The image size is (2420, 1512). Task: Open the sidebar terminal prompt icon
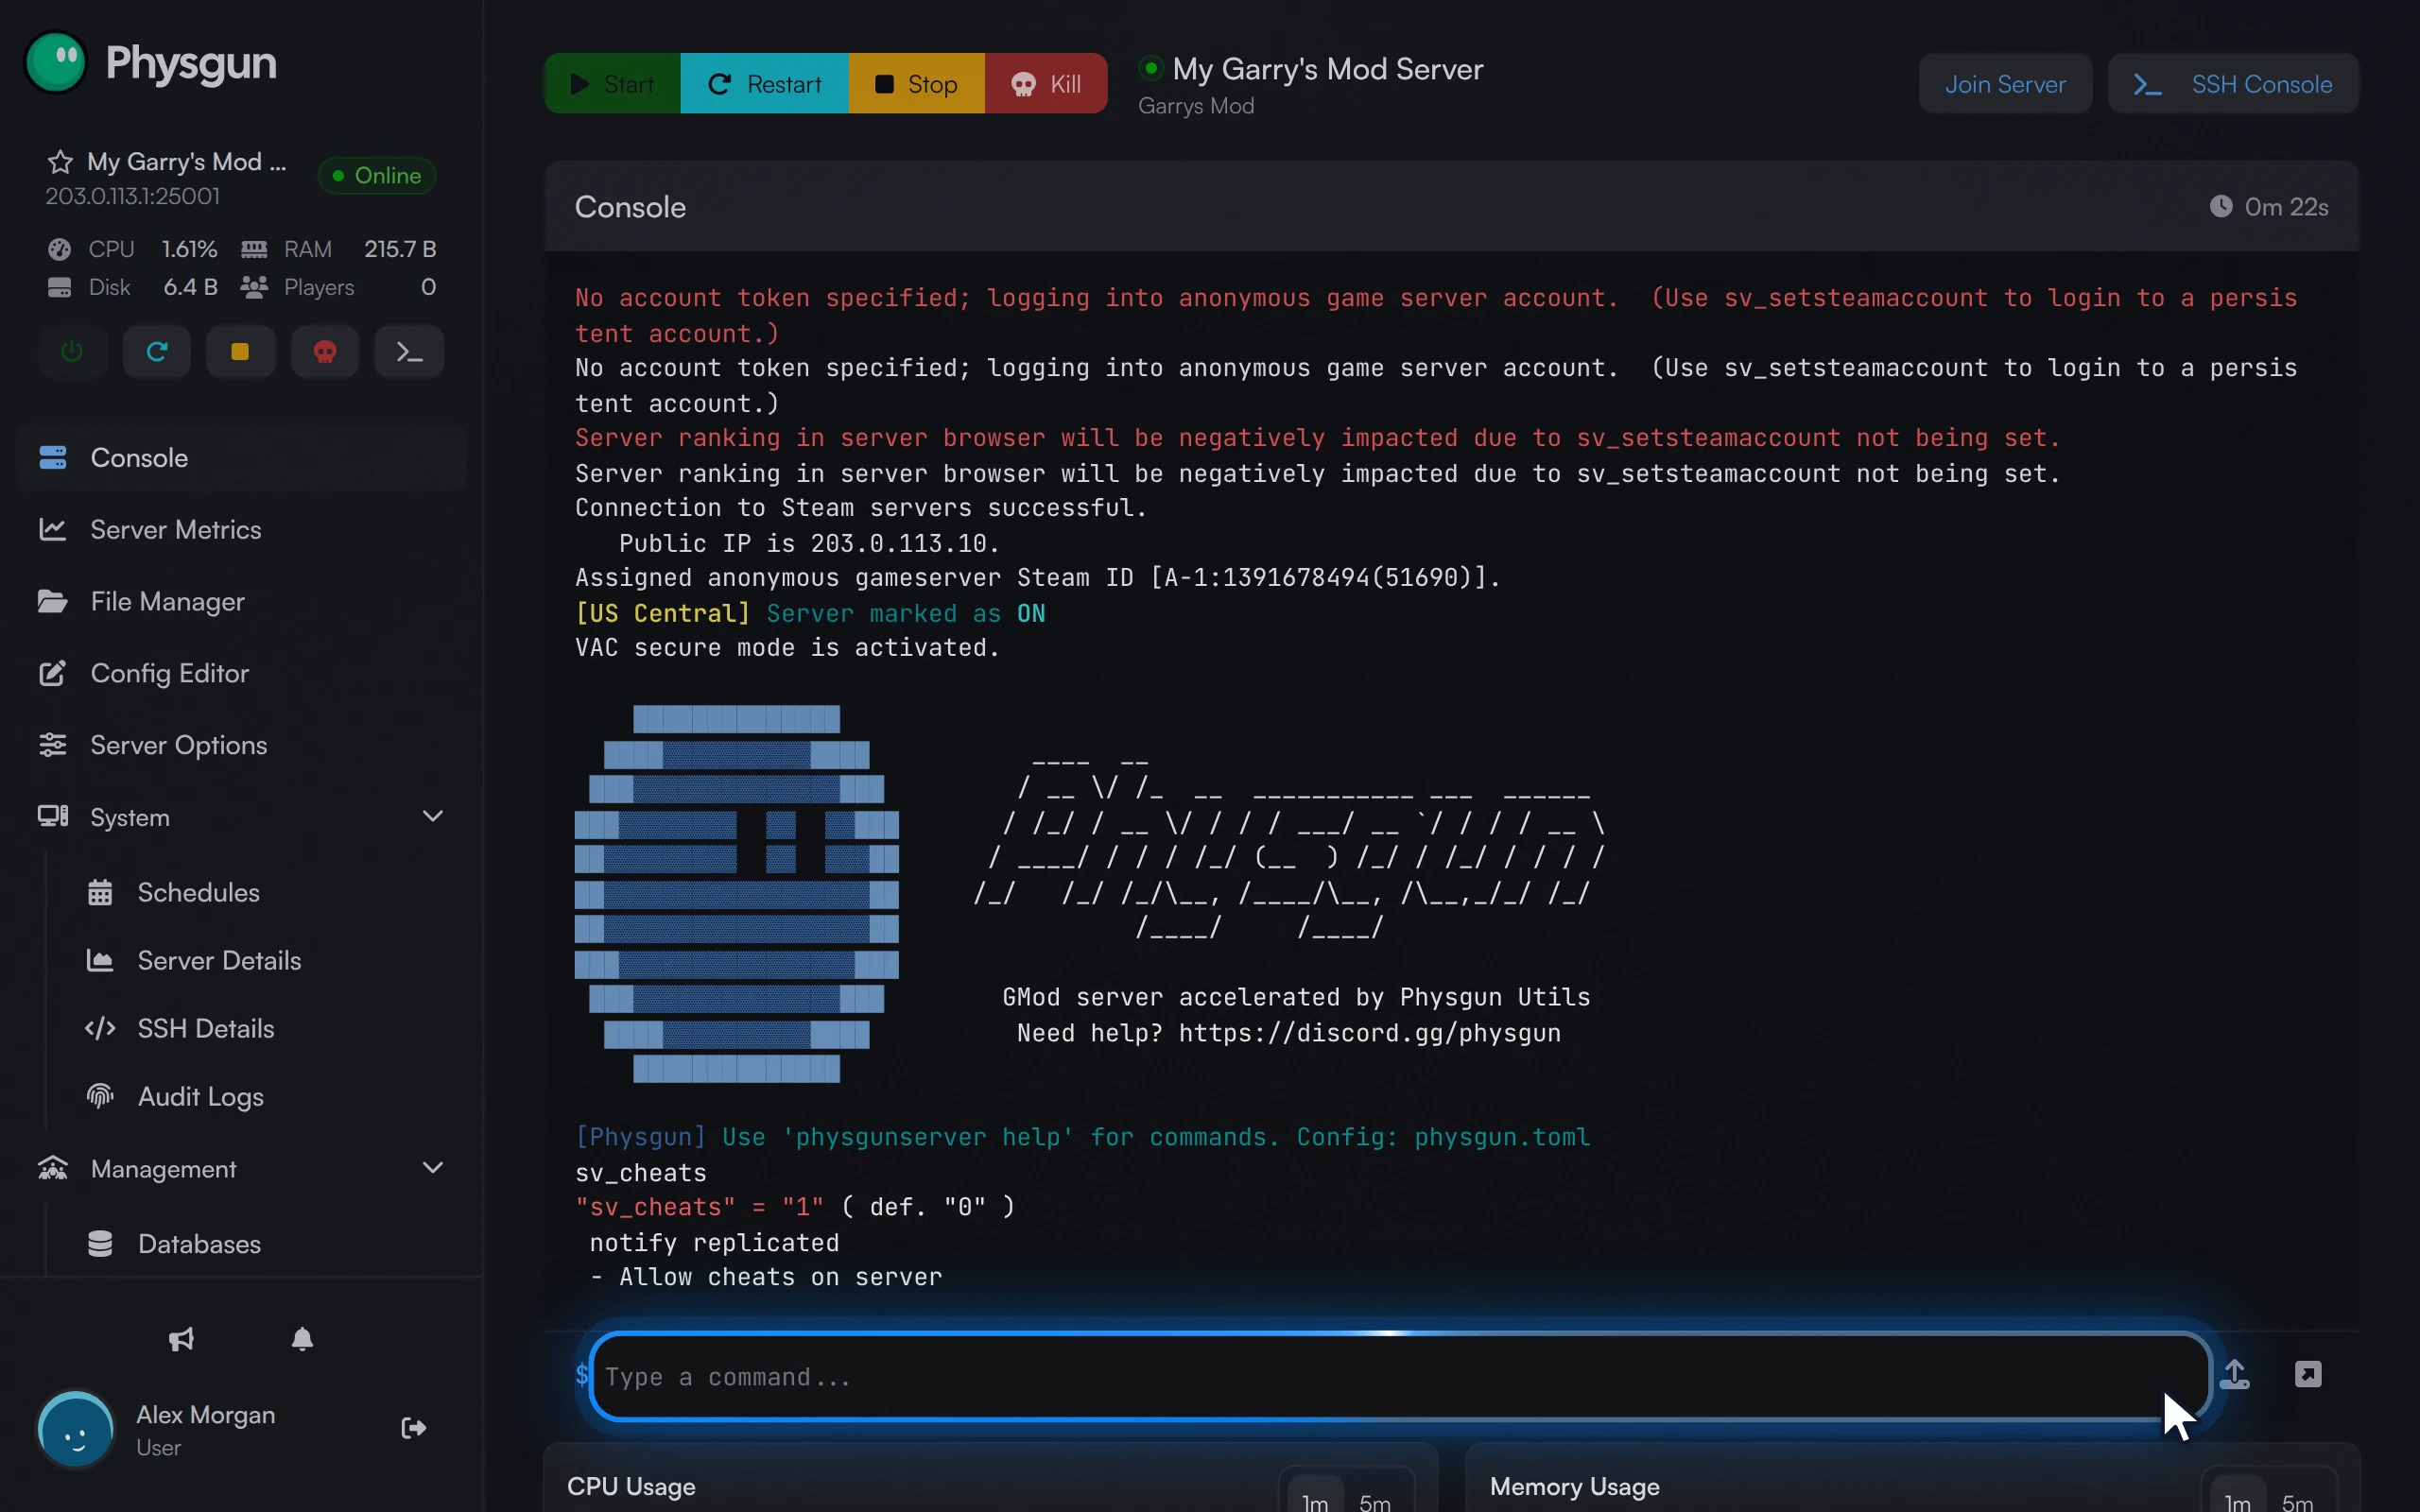pyautogui.click(x=409, y=352)
